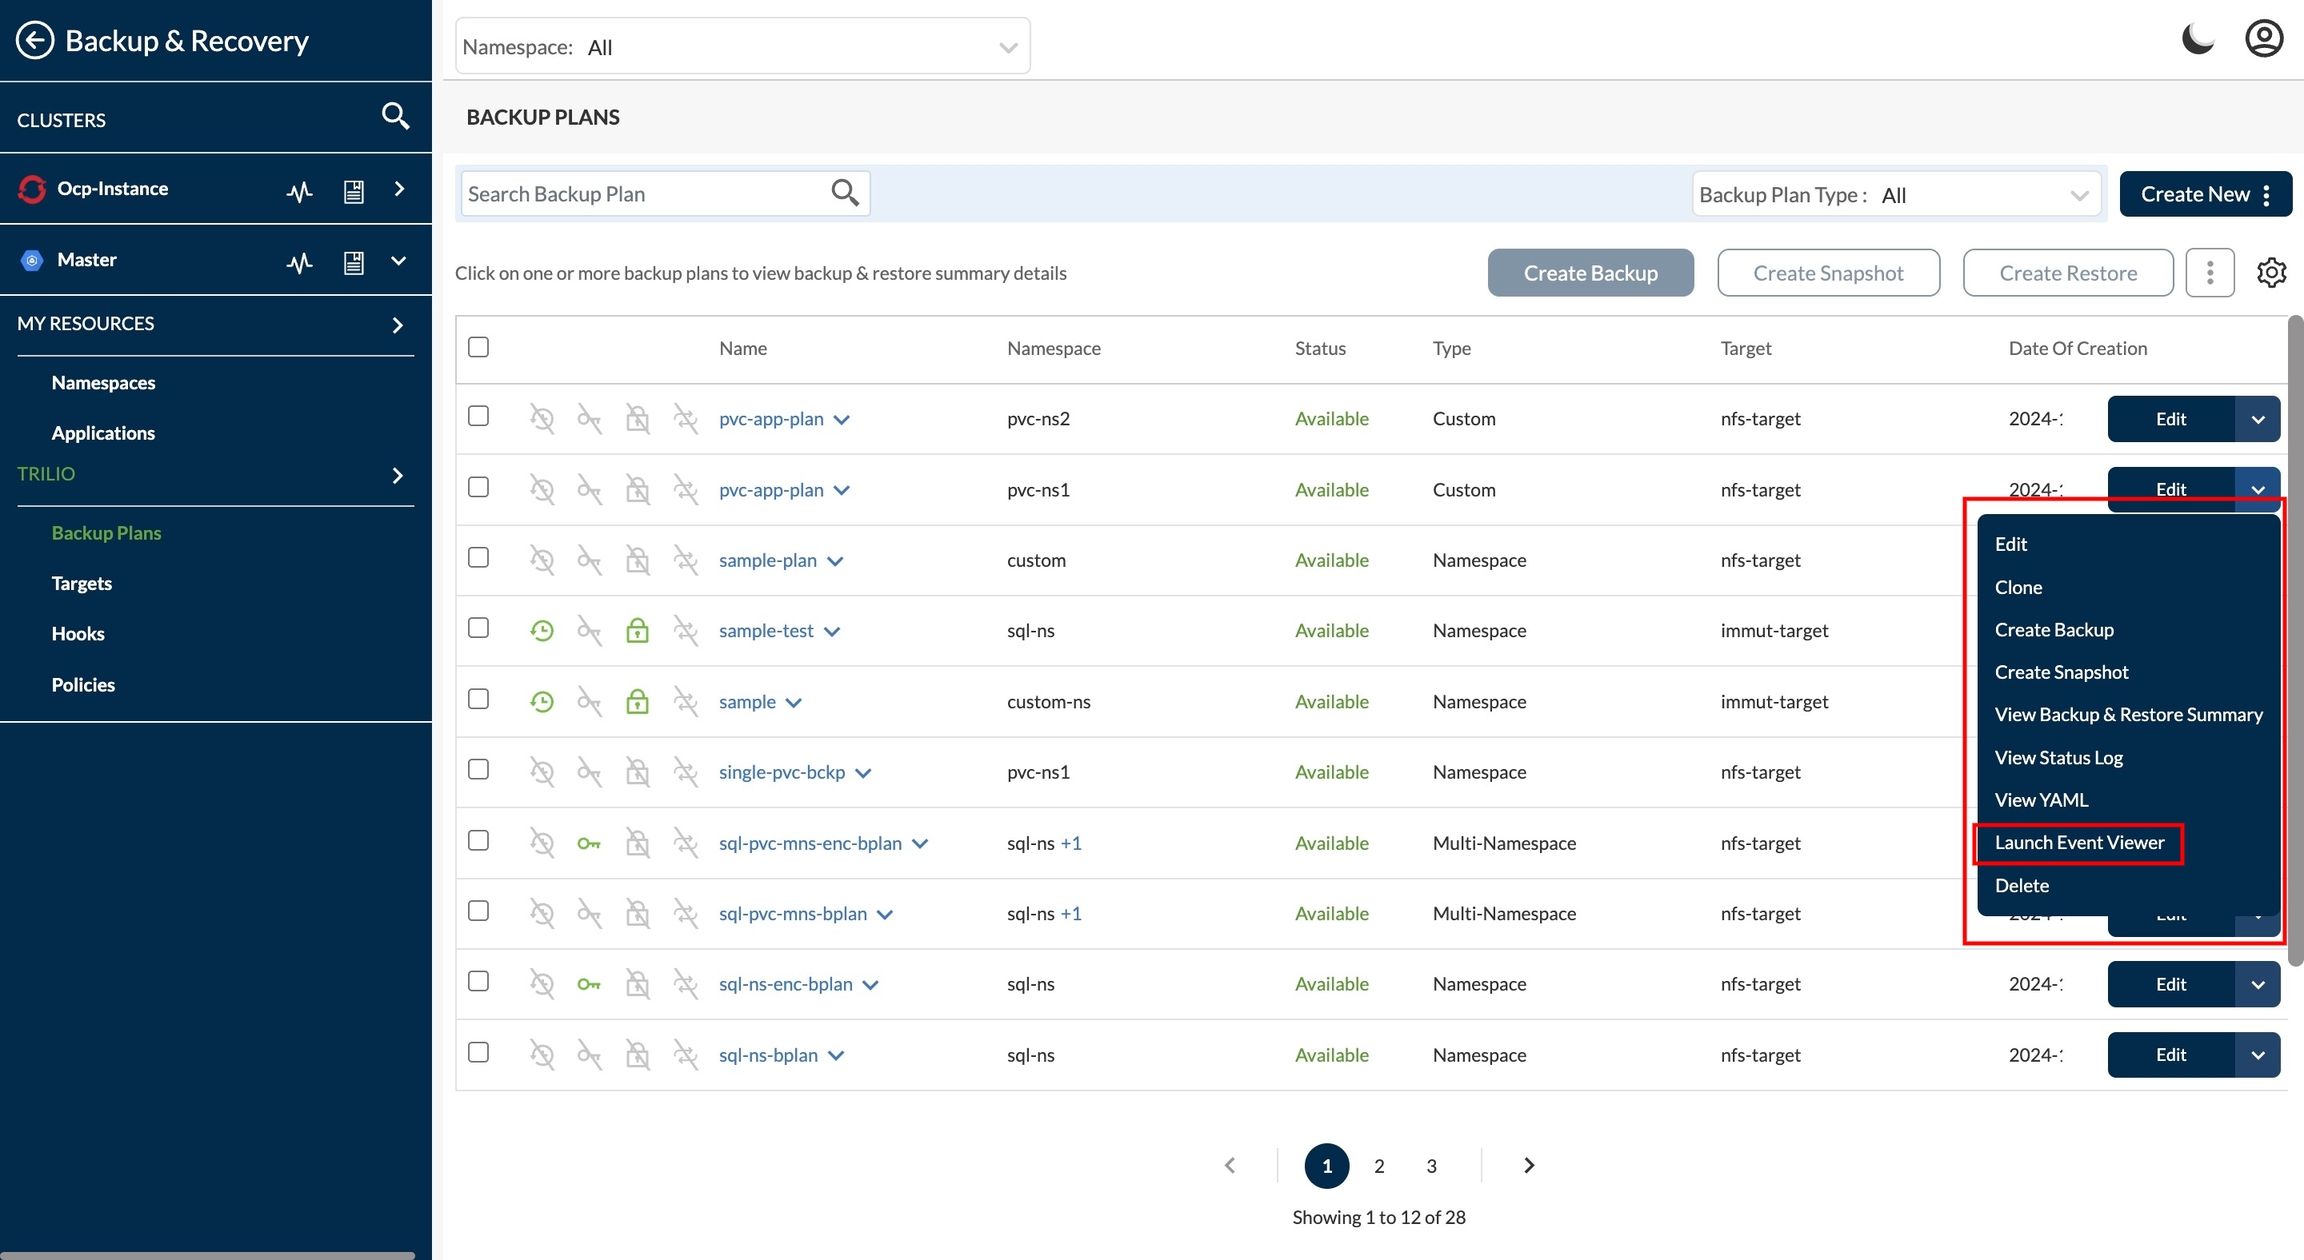Image resolution: width=2304 pixels, height=1260 pixels.
Task: Click the encryption key icon for sql-ns-enc-bplan
Action: [589, 985]
